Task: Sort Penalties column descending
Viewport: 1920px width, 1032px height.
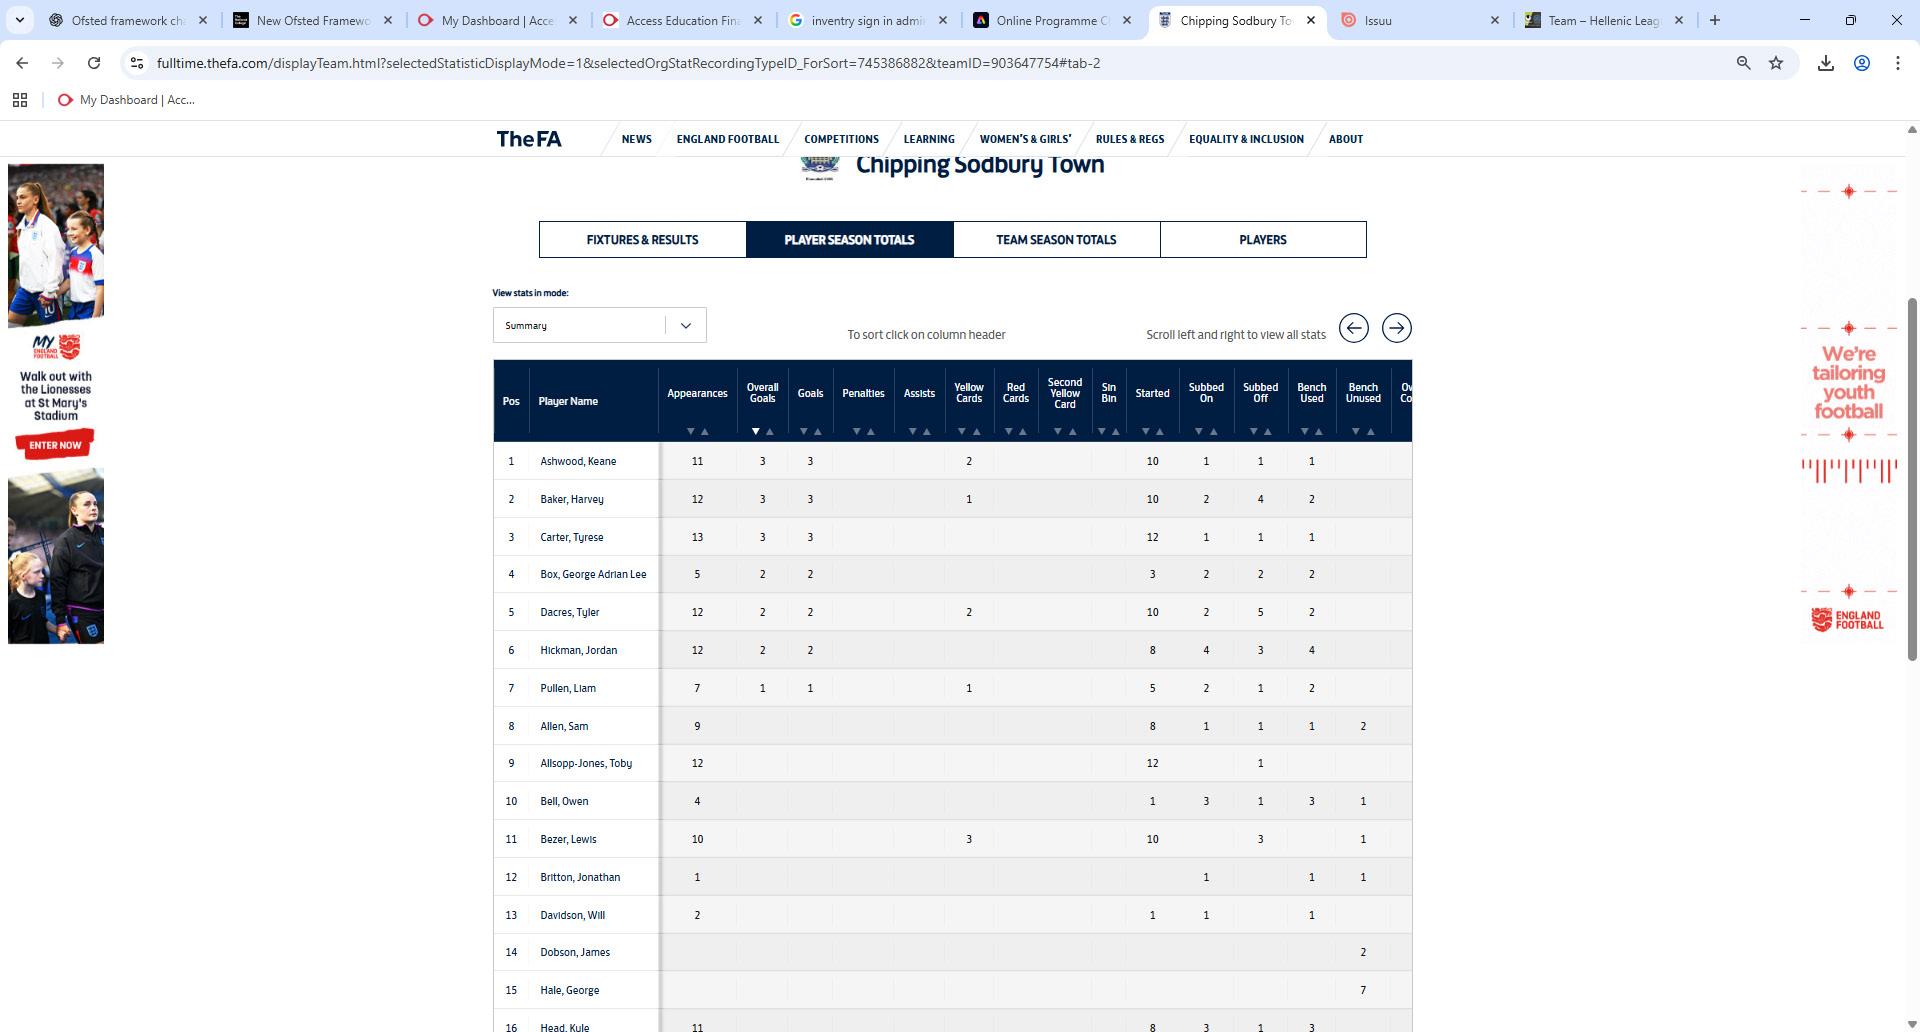Action: point(856,432)
